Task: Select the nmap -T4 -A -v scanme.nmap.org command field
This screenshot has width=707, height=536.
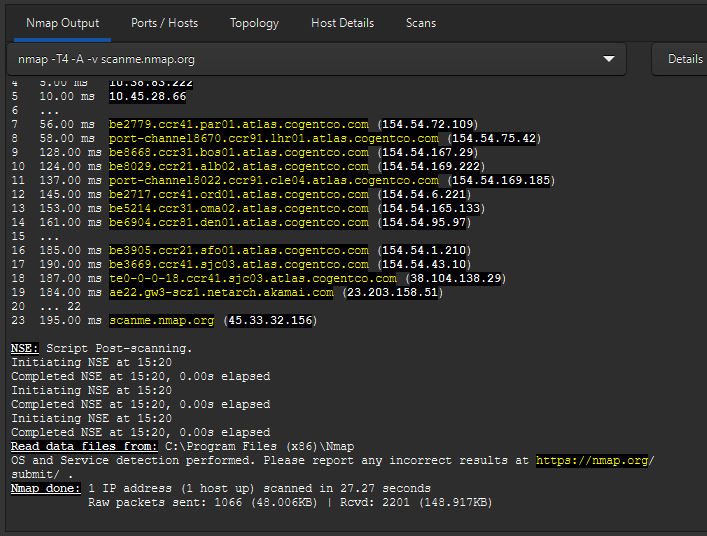Action: (317, 59)
